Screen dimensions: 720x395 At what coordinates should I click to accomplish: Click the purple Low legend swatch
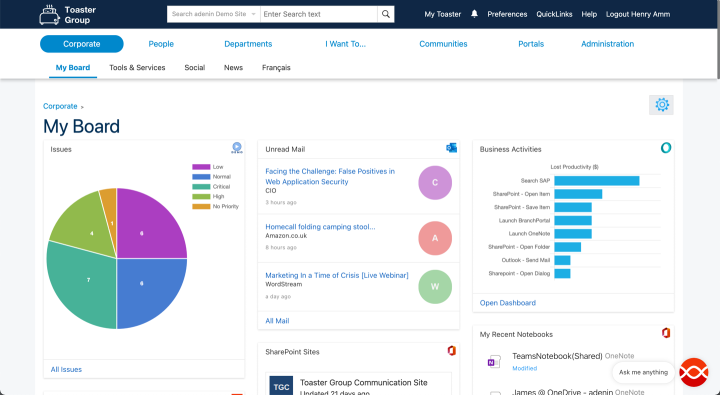[x=201, y=167]
